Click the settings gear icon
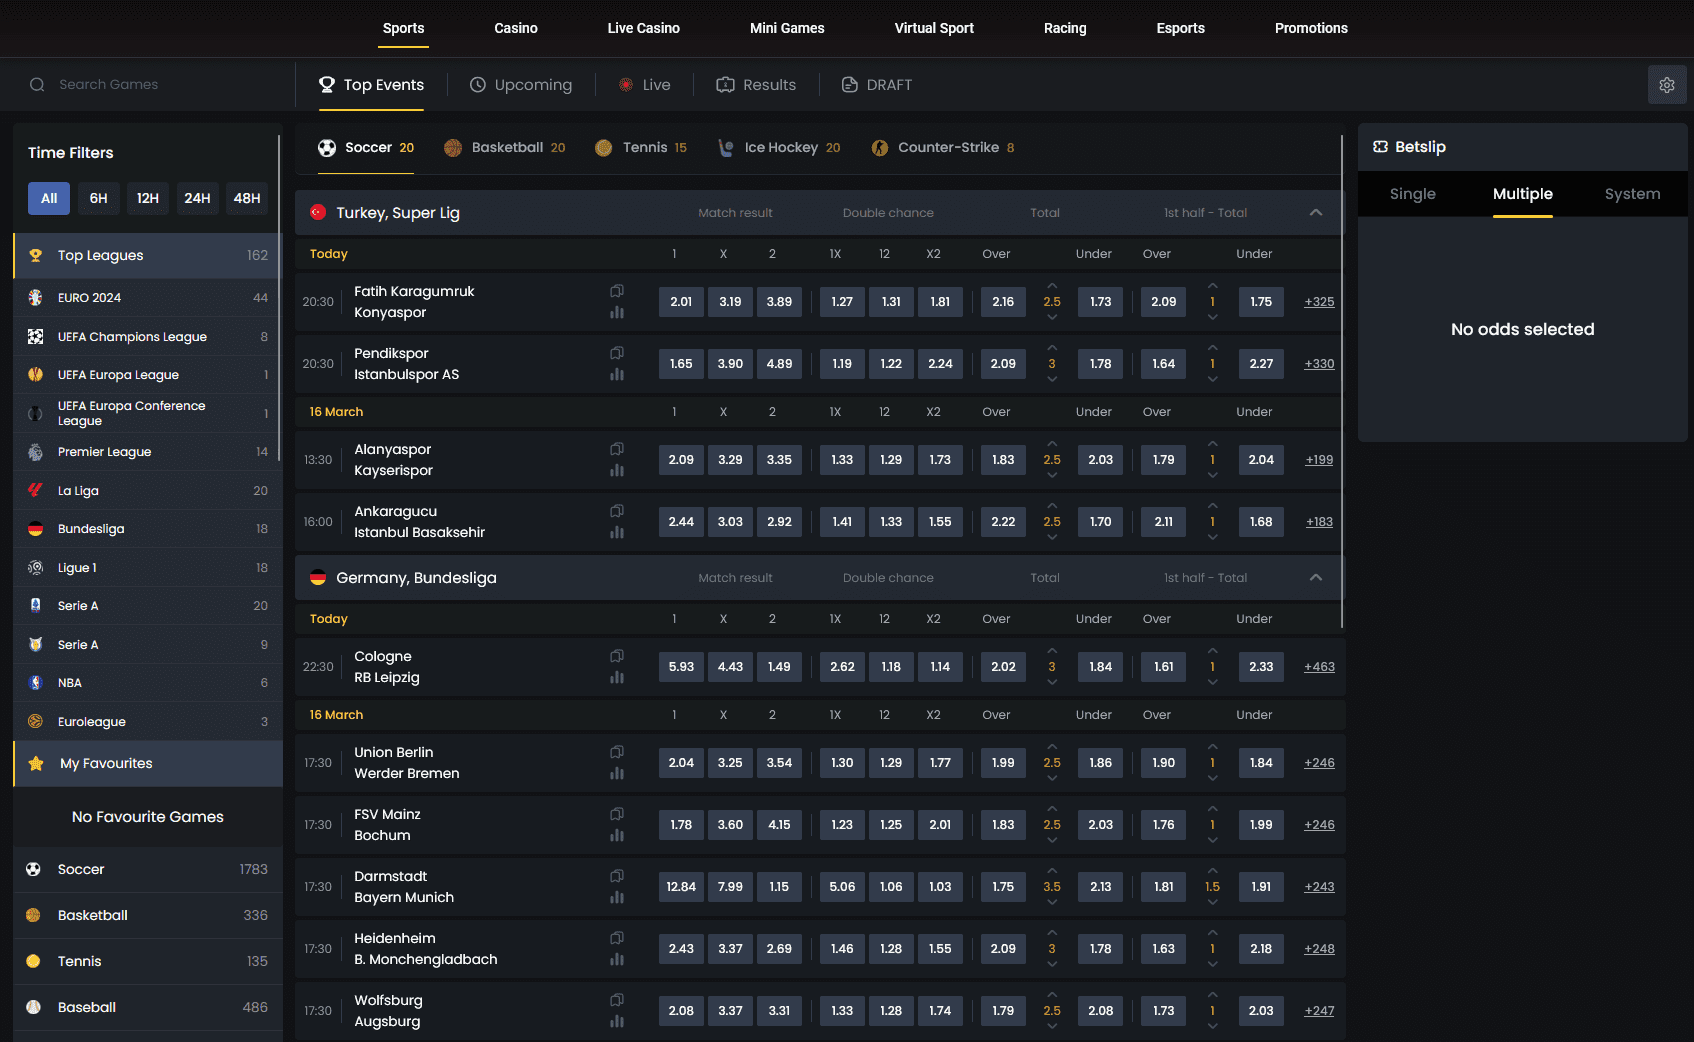 1667,84
